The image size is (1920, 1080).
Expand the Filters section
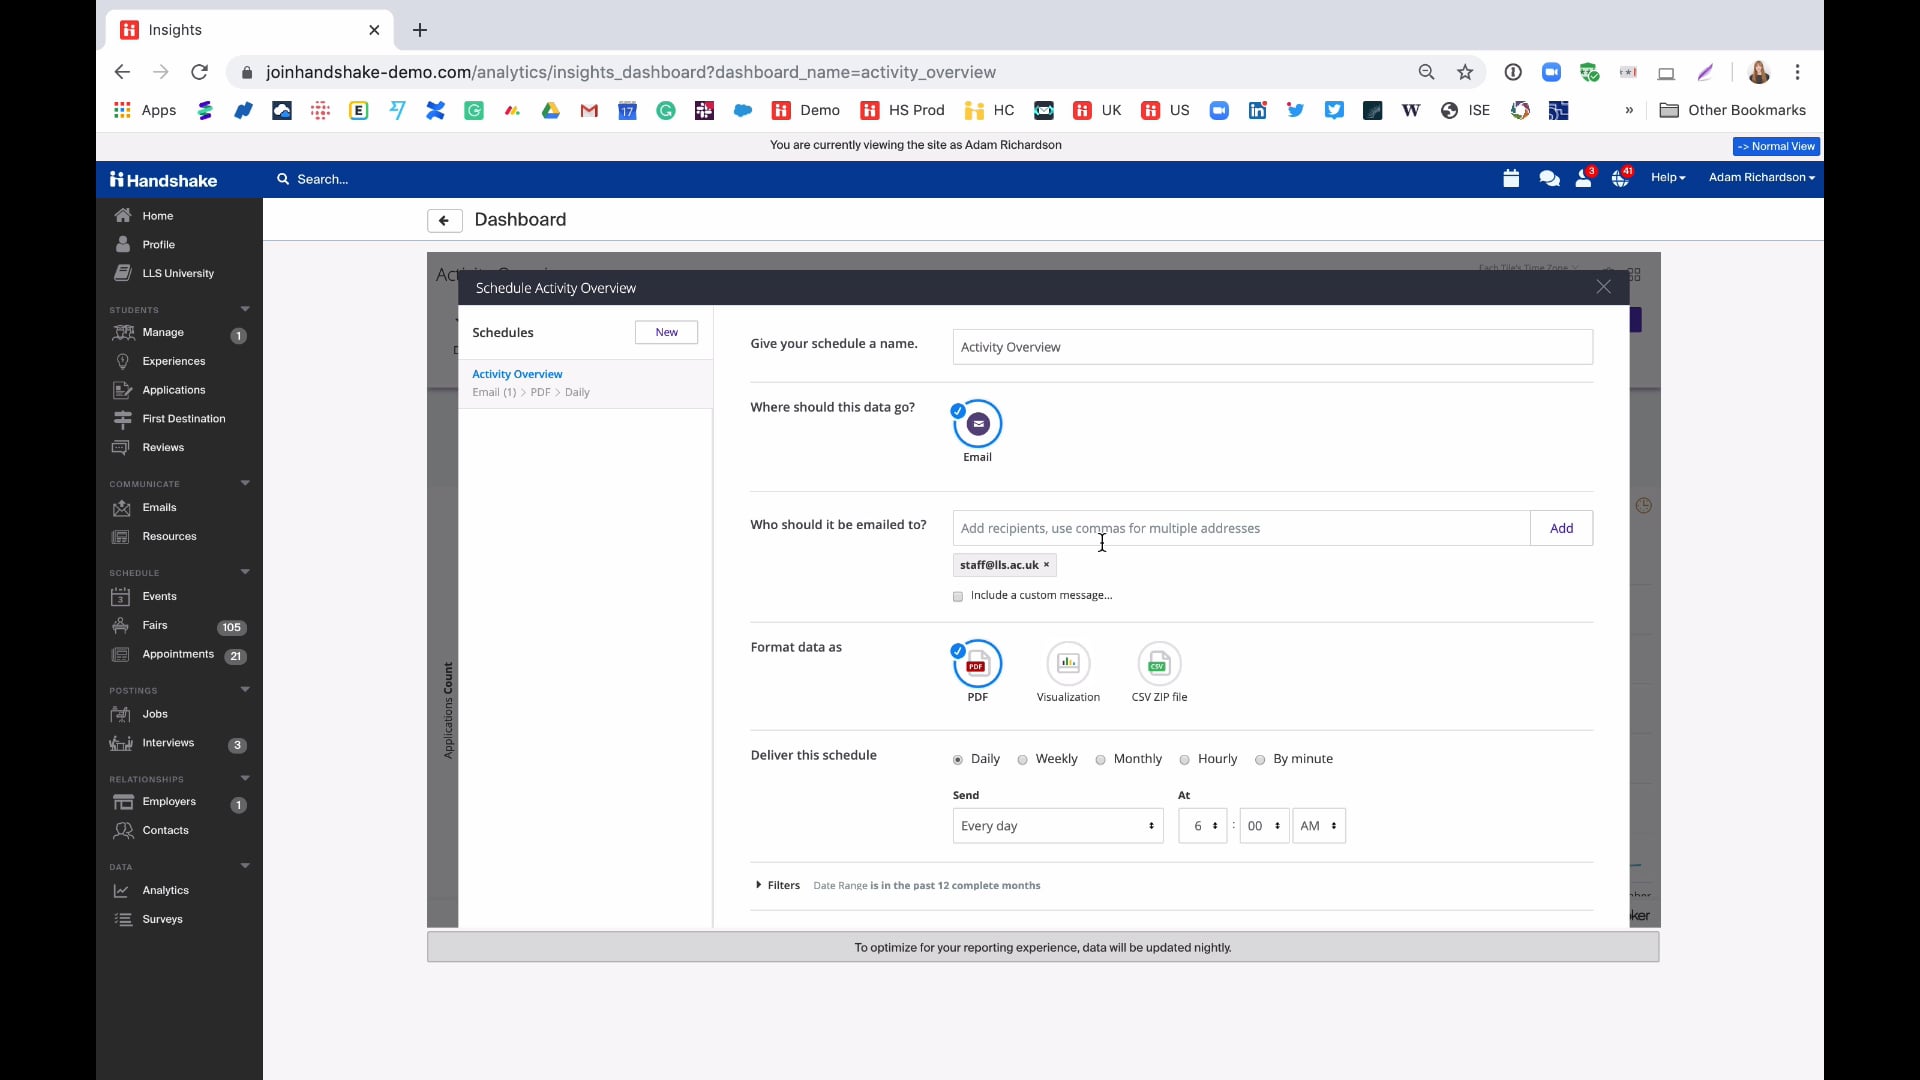778,886
